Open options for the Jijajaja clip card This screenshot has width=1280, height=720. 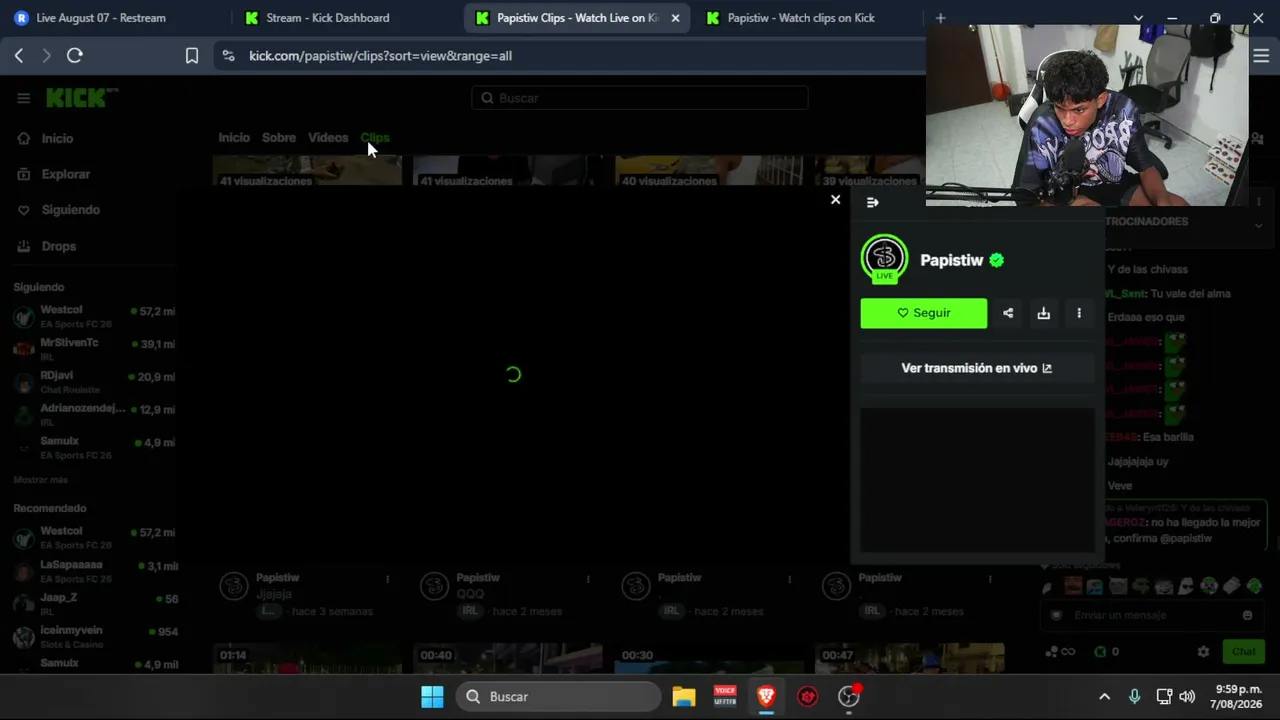tap(387, 579)
